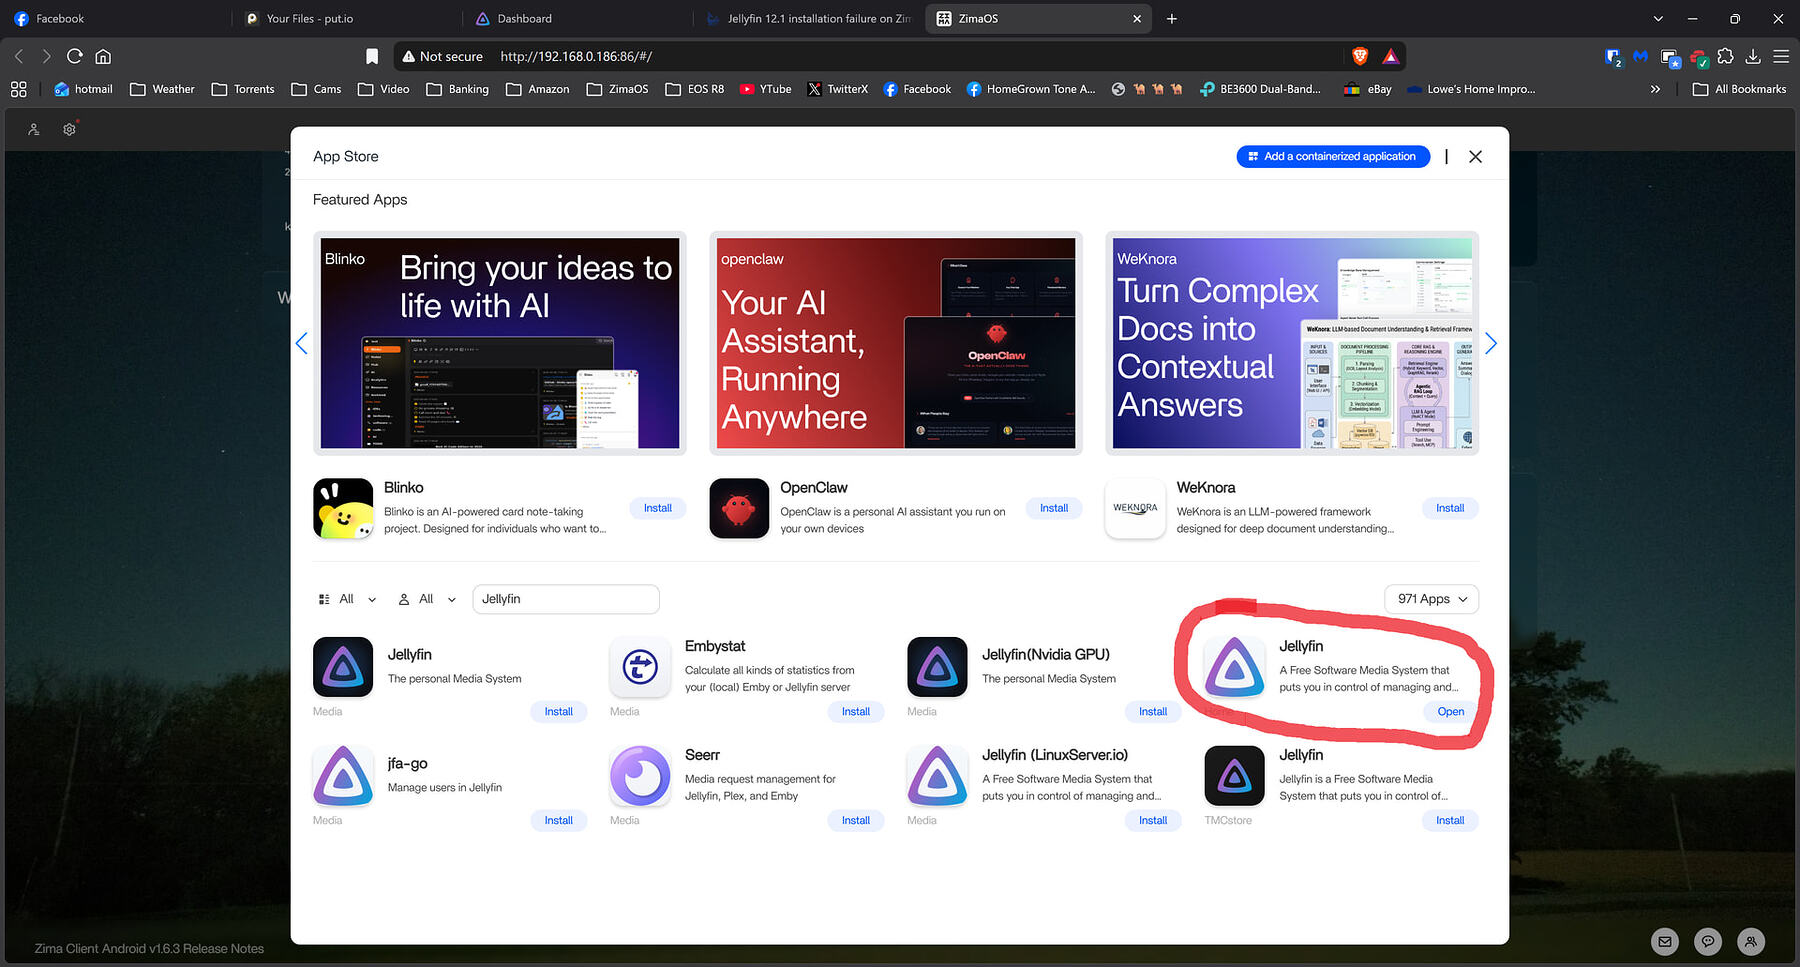Screen dimensions: 1800x967
Task: Install the Embystat app
Action: click(856, 712)
